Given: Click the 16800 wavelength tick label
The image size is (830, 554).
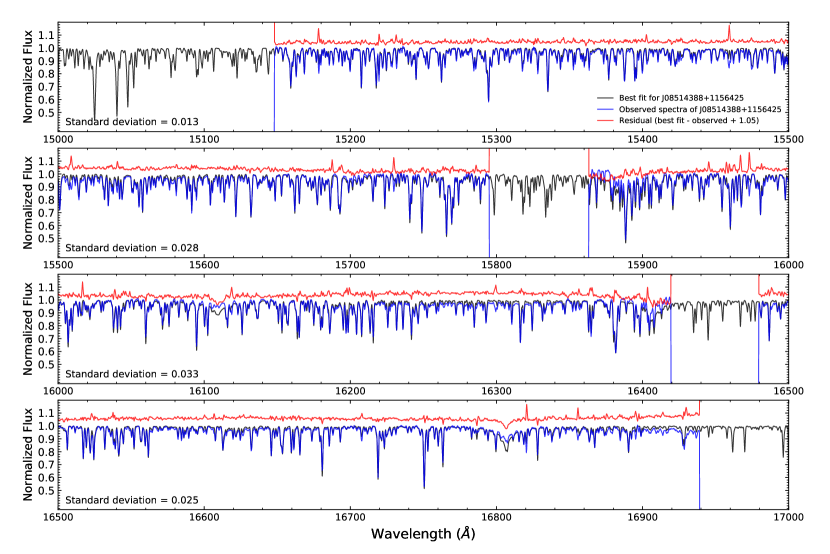Looking at the screenshot, I should tap(497, 517).
